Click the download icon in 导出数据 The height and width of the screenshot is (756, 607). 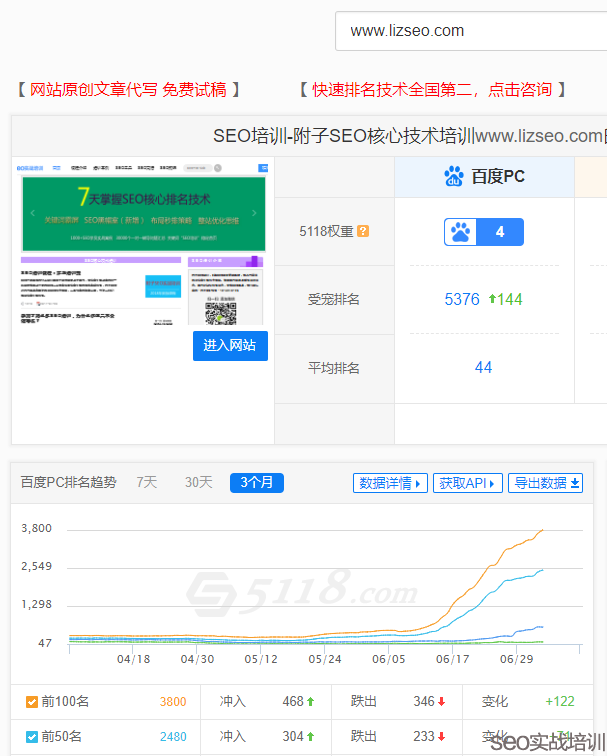575,484
